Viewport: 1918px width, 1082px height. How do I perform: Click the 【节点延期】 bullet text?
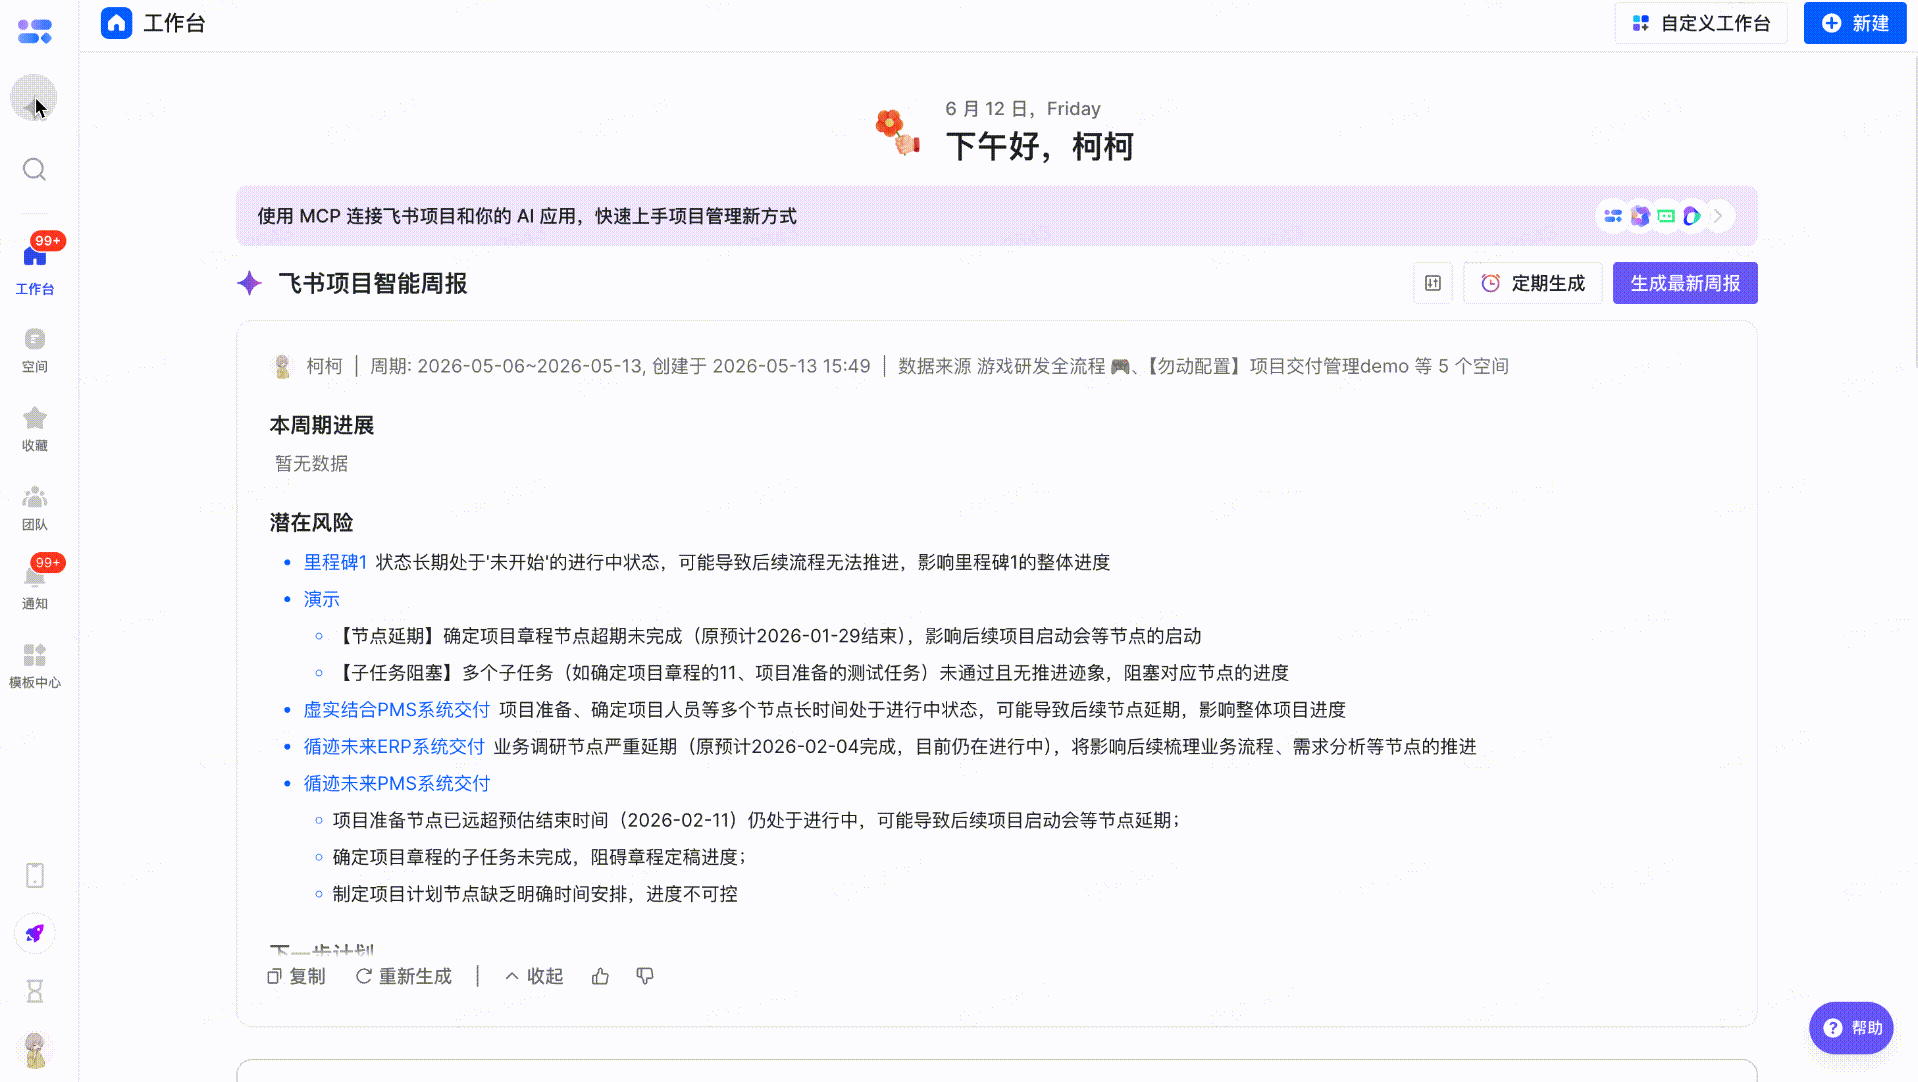tap(767, 636)
